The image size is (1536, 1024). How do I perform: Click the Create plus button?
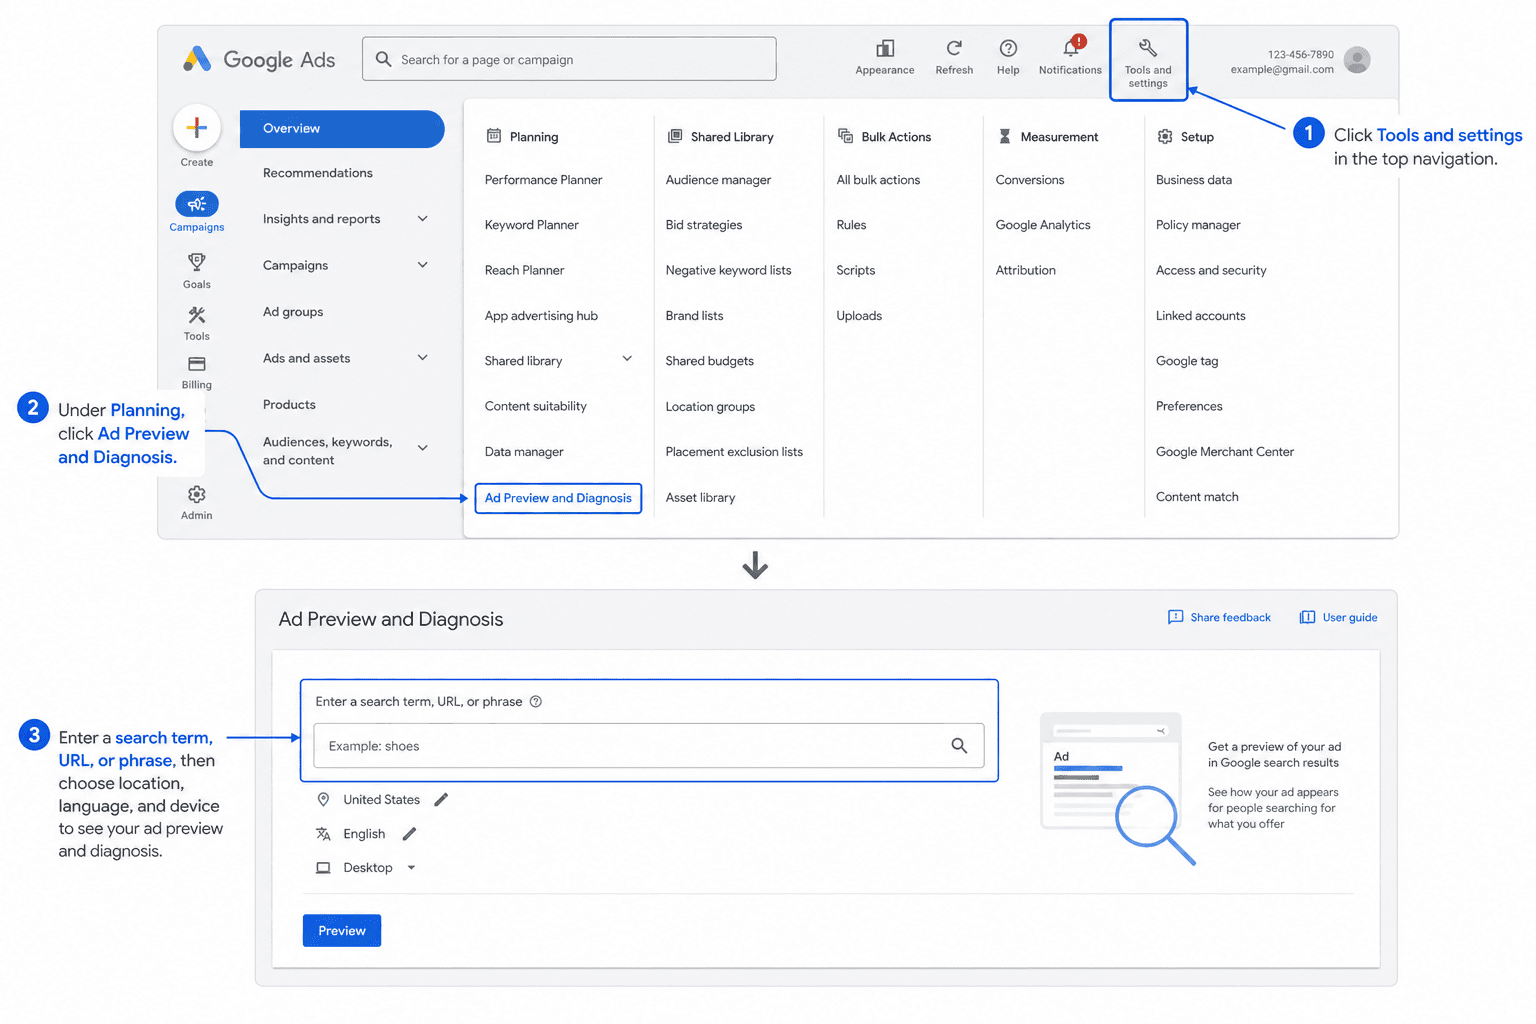(197, 128)
